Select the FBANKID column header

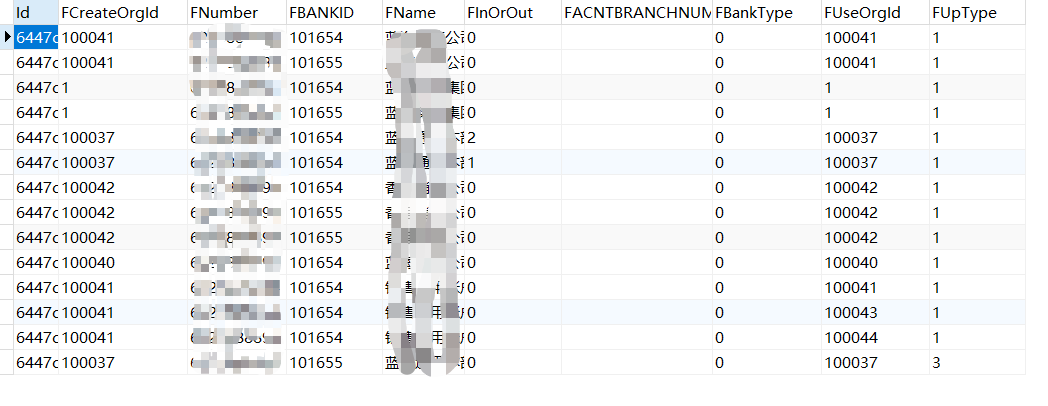(334, 13)
